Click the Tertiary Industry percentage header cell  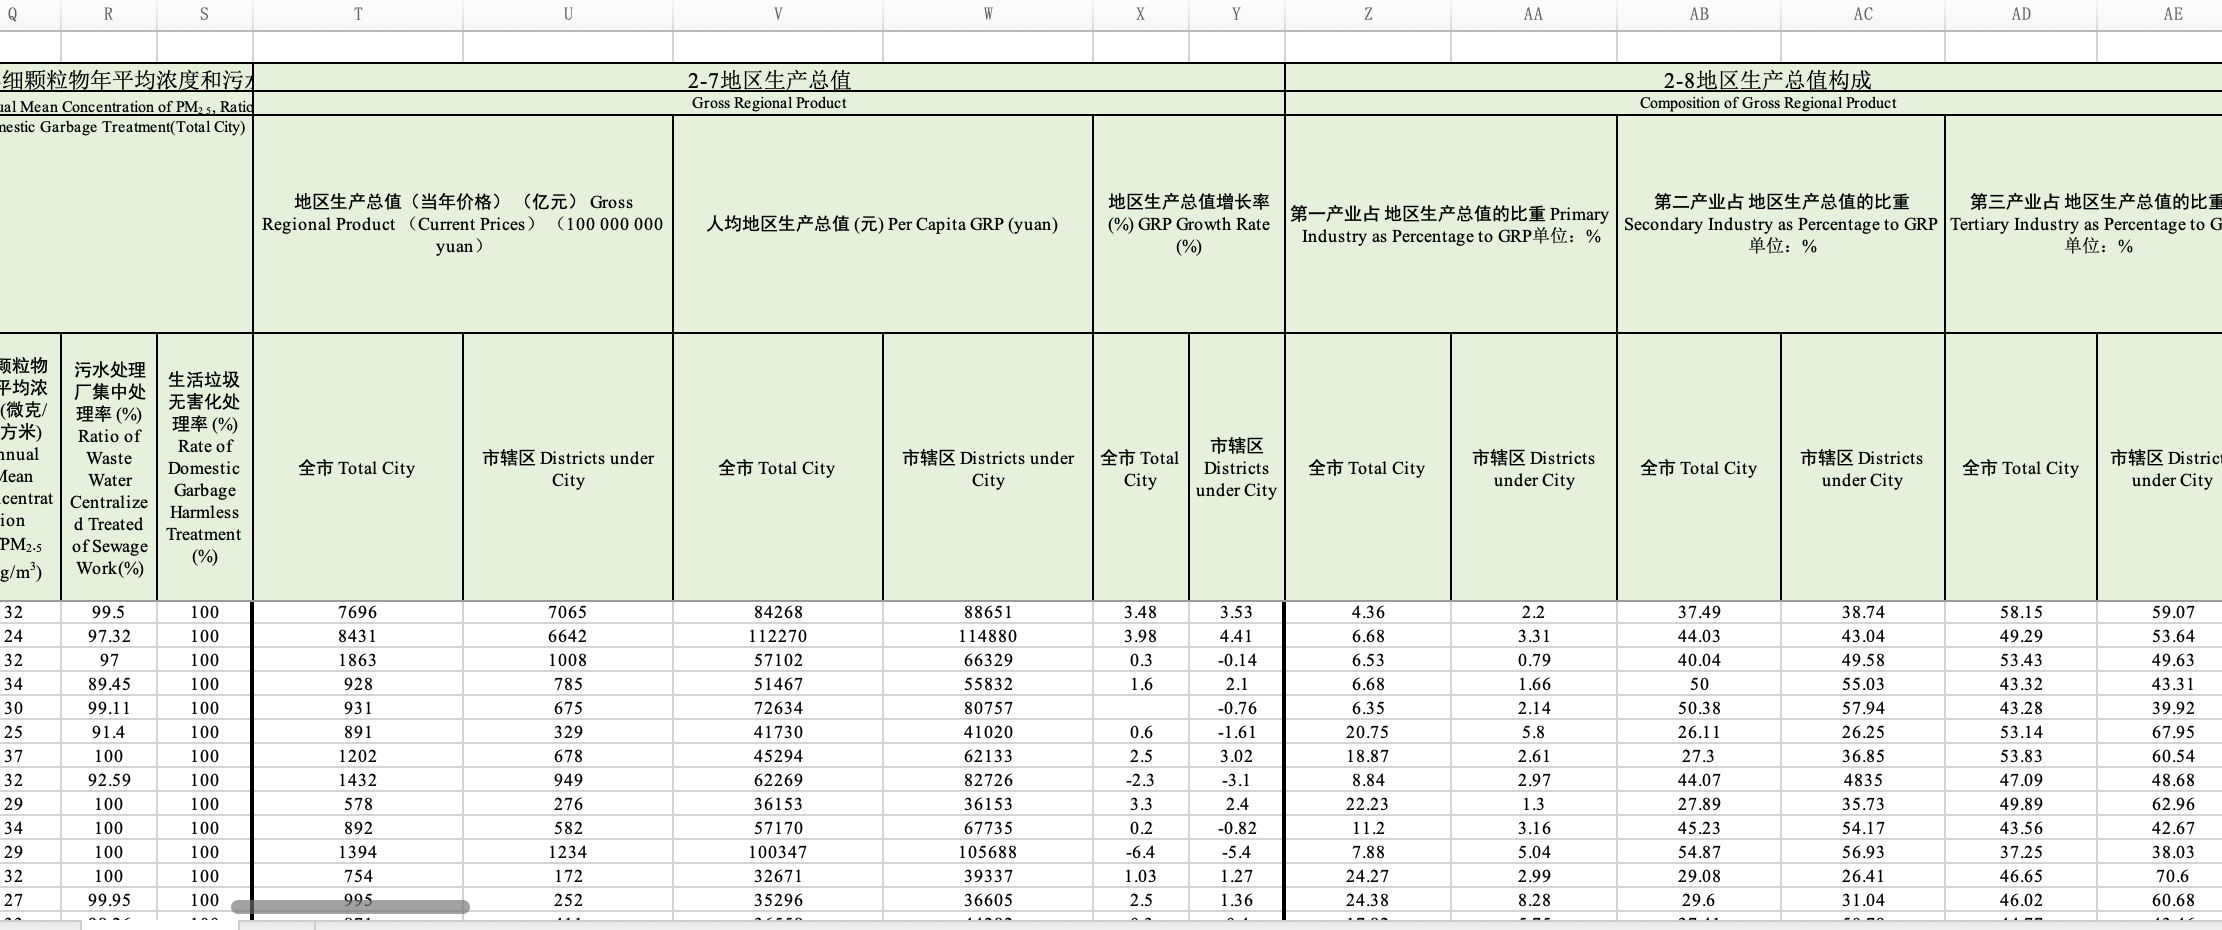(2084, 224)
